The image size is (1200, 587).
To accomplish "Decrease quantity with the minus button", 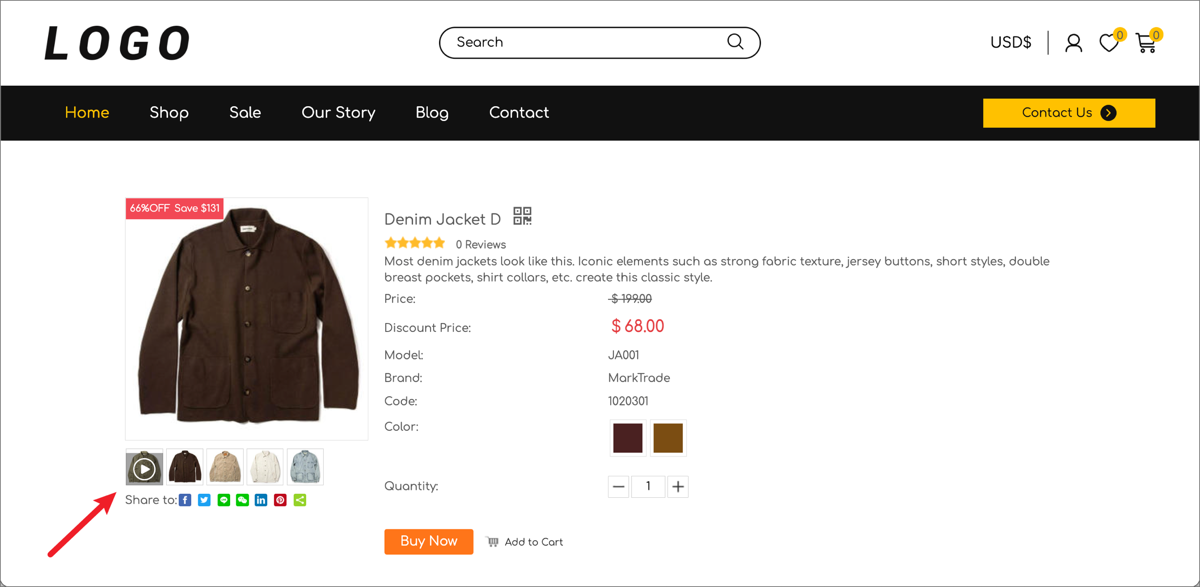I will tap(618, 487).
